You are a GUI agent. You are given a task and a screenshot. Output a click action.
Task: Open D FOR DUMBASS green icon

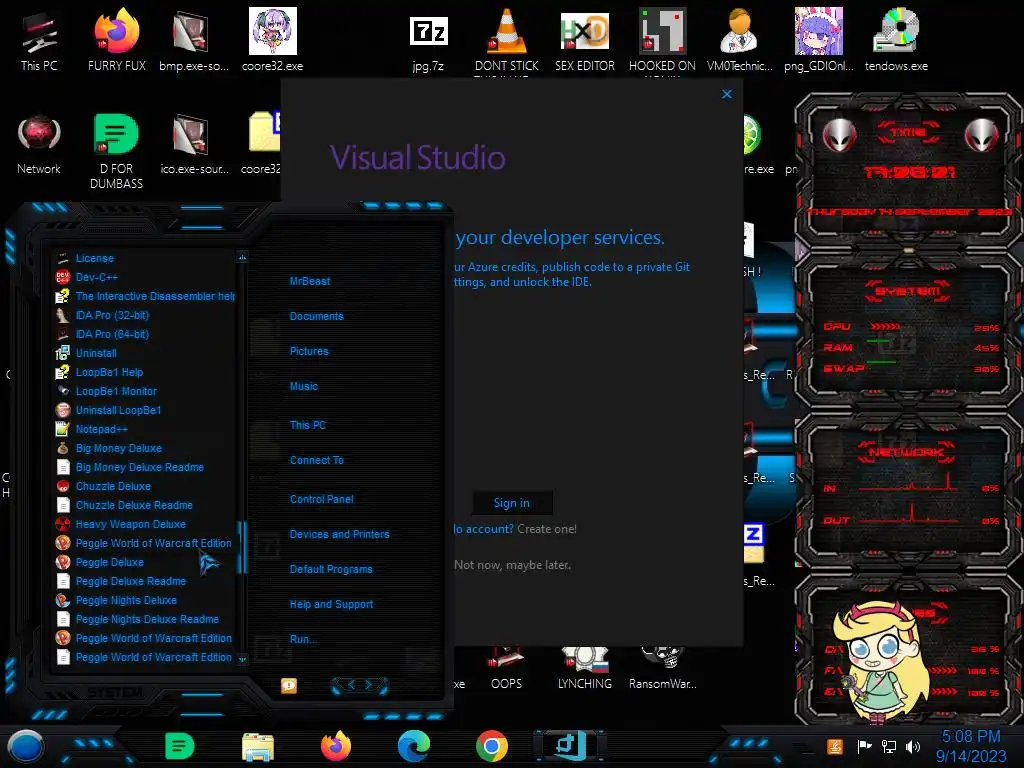click(116, 152)
